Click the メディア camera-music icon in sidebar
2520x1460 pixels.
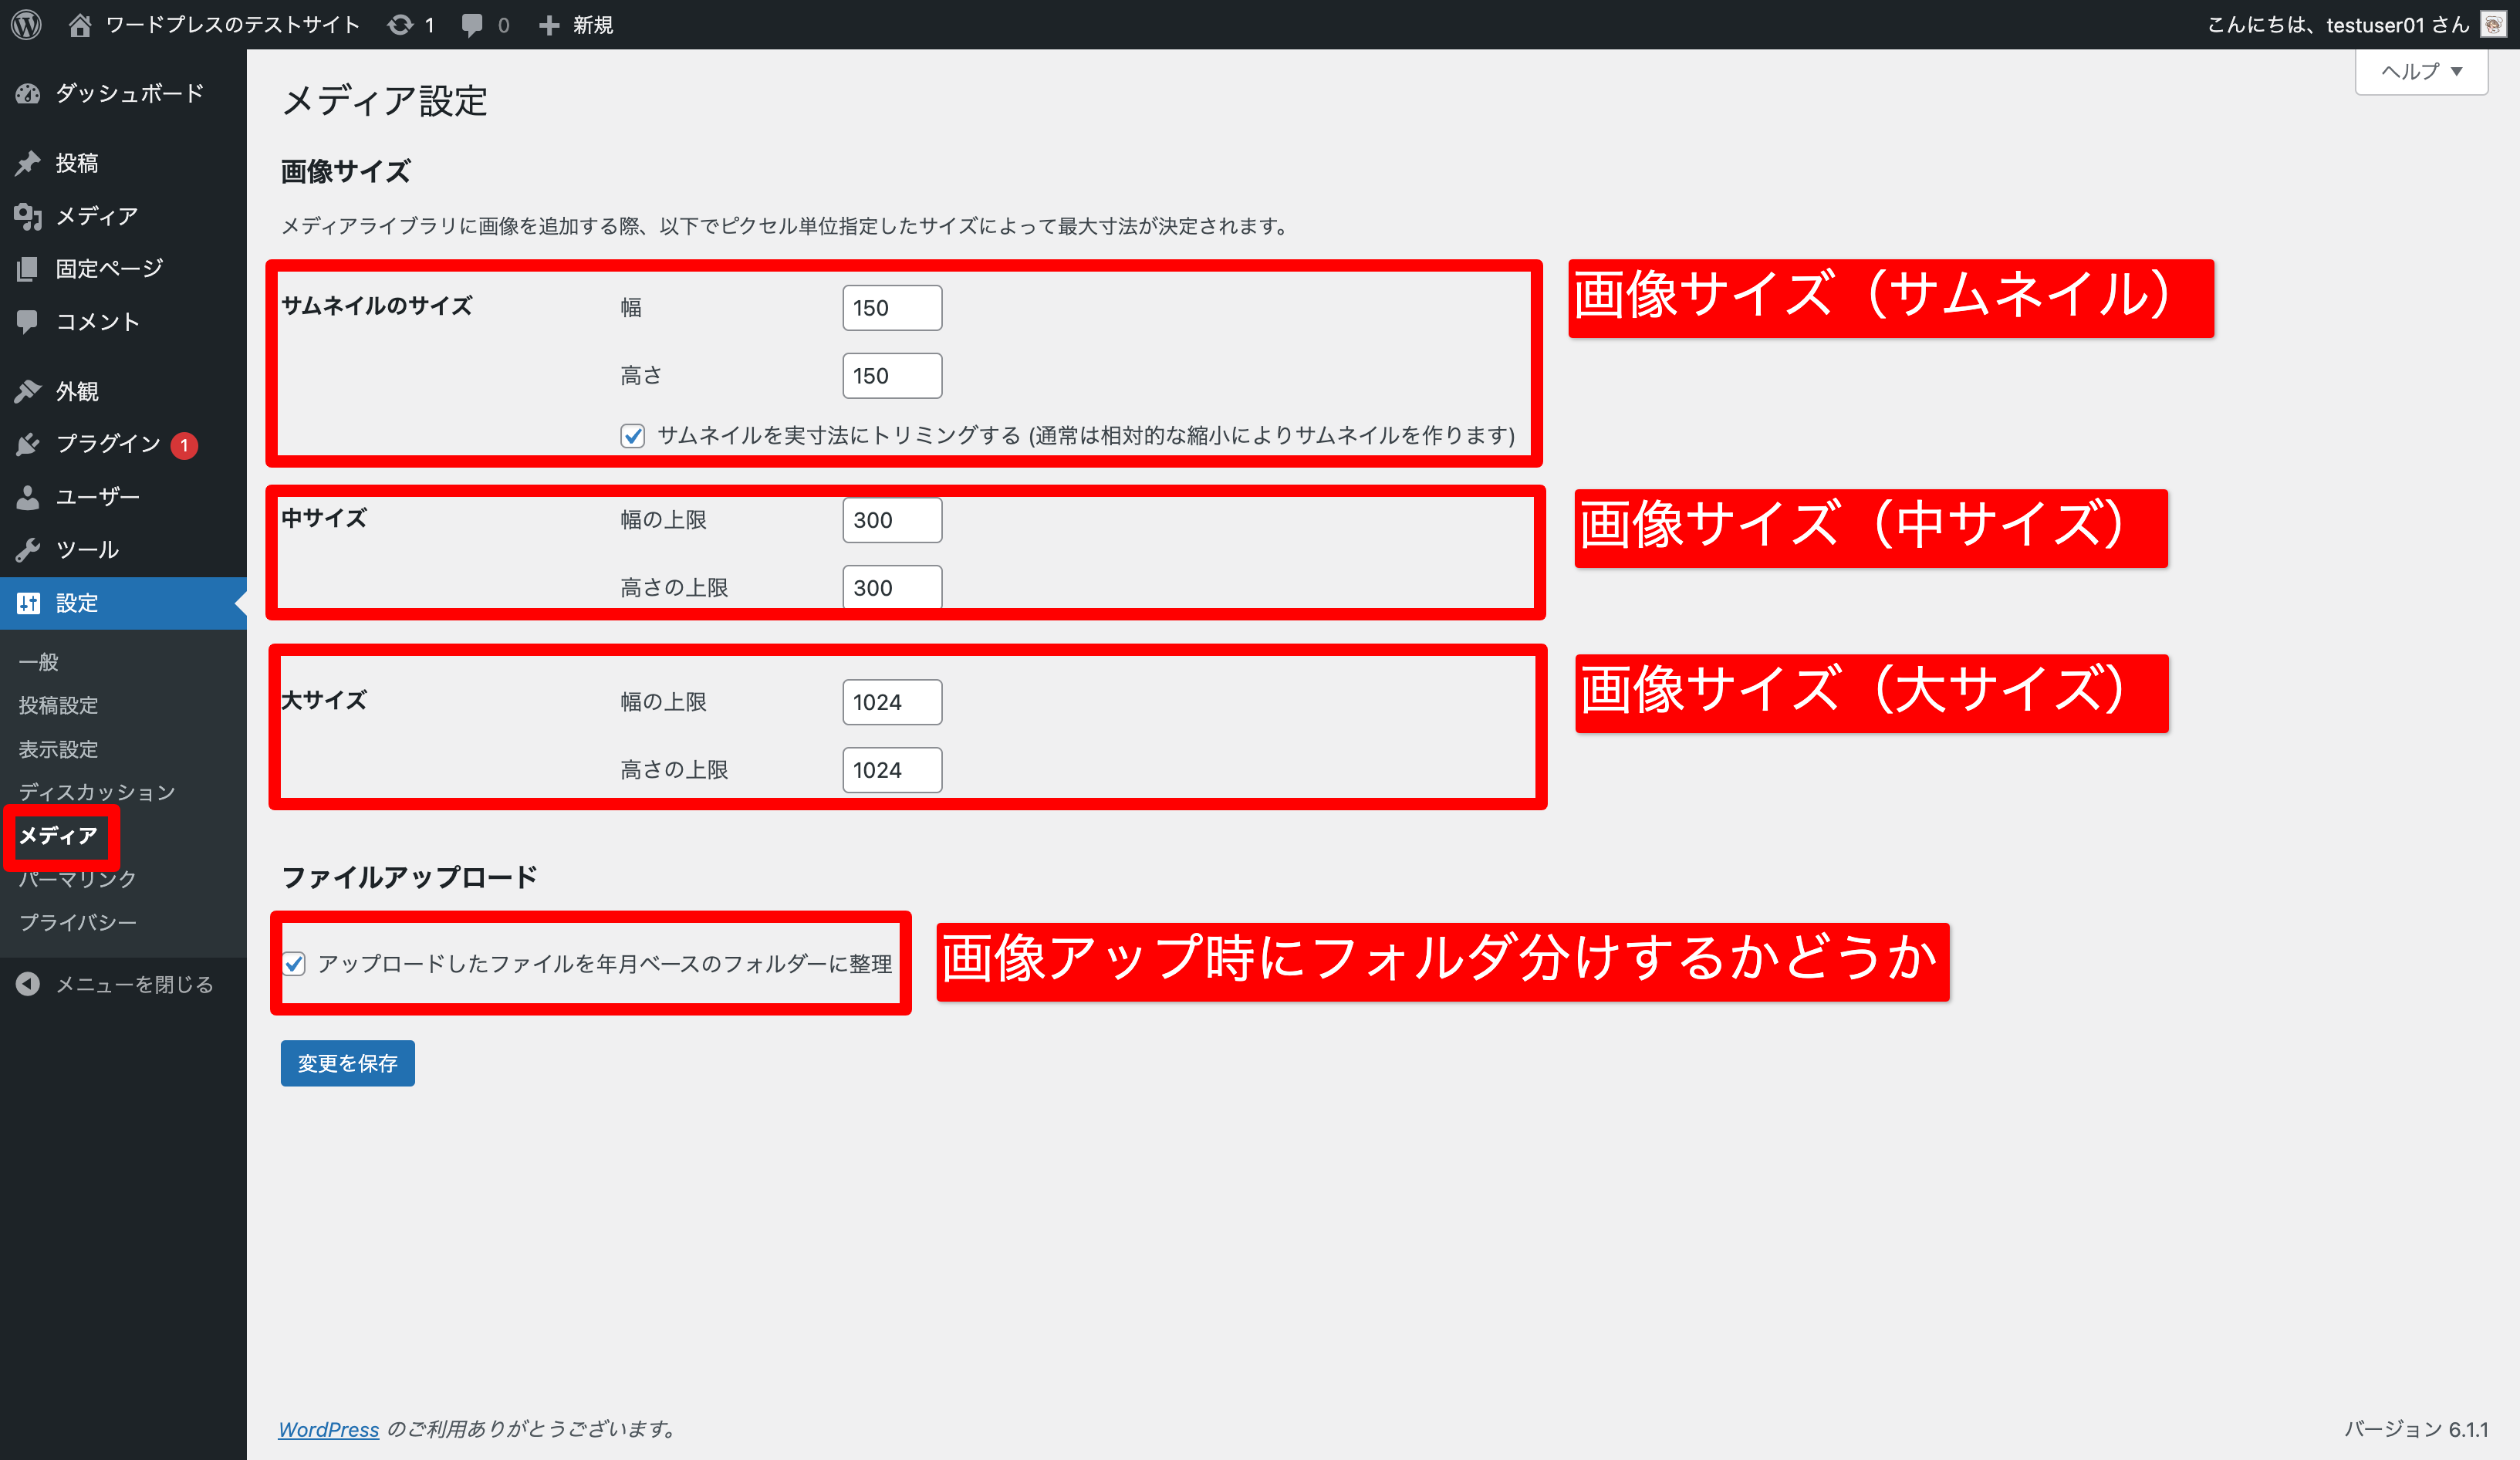pyautogui.click(x=28, y=216)
